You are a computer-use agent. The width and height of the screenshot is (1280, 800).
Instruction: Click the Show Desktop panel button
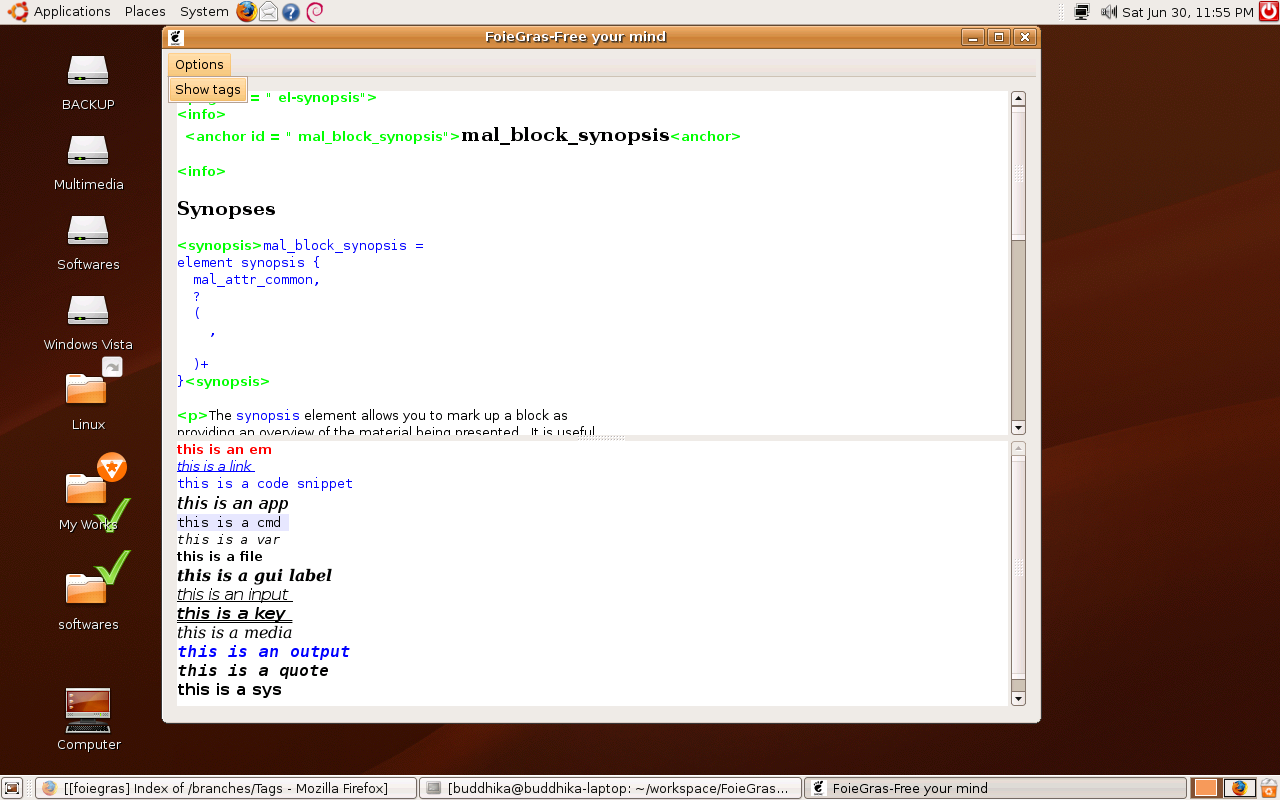tap(12, 788)
